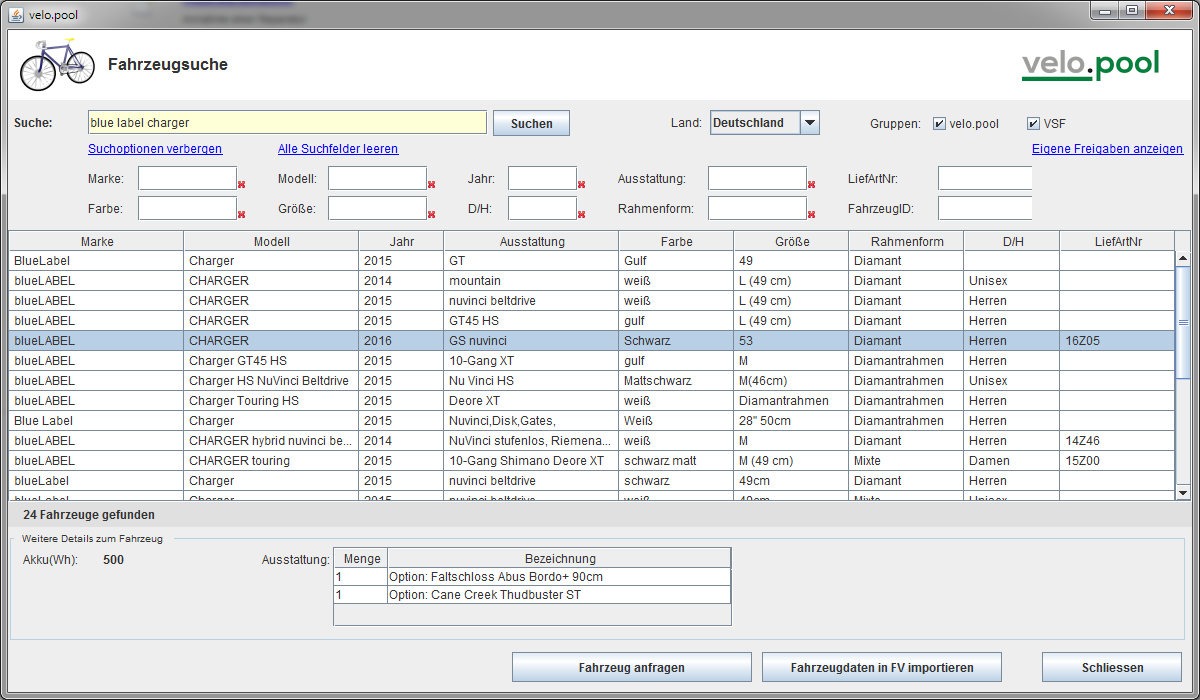Click the 'Mattschwarz' color cell

(x=676, y=381)
